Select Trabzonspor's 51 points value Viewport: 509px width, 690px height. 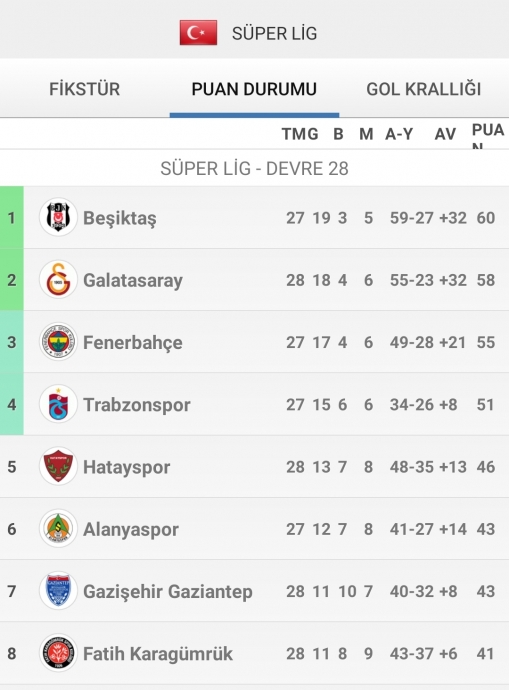pyautogui.click(x=486, y=404)
